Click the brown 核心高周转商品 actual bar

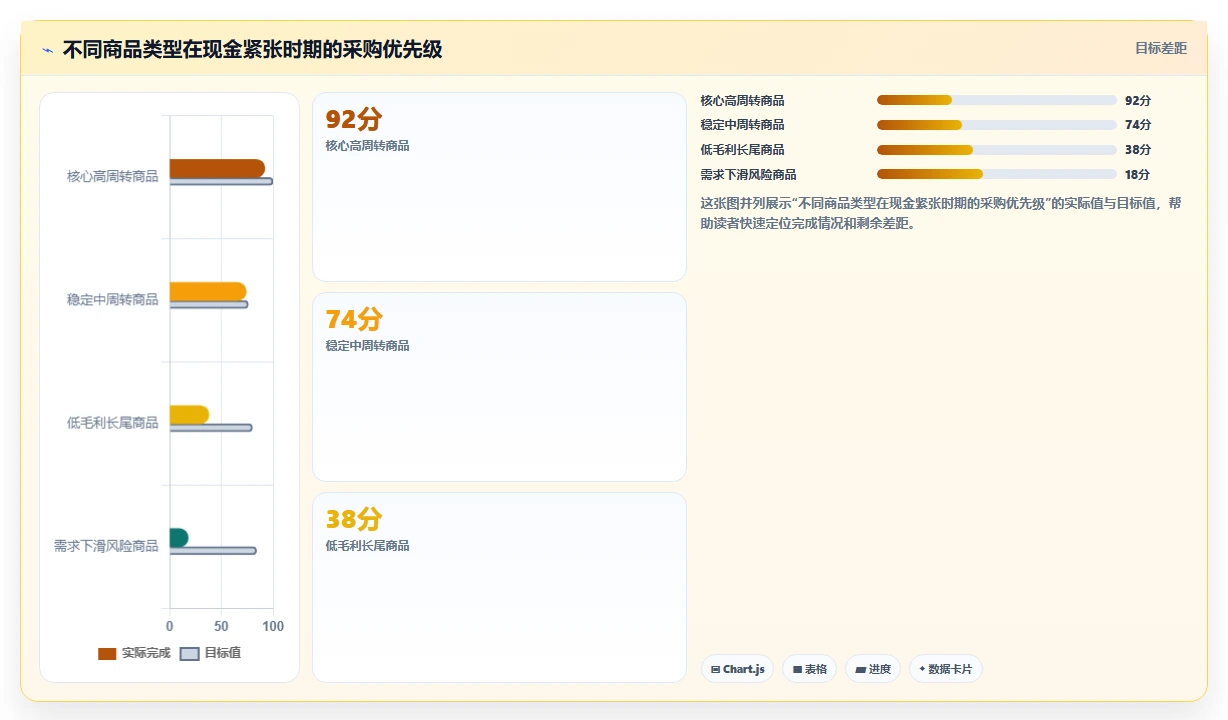[217, 169]
